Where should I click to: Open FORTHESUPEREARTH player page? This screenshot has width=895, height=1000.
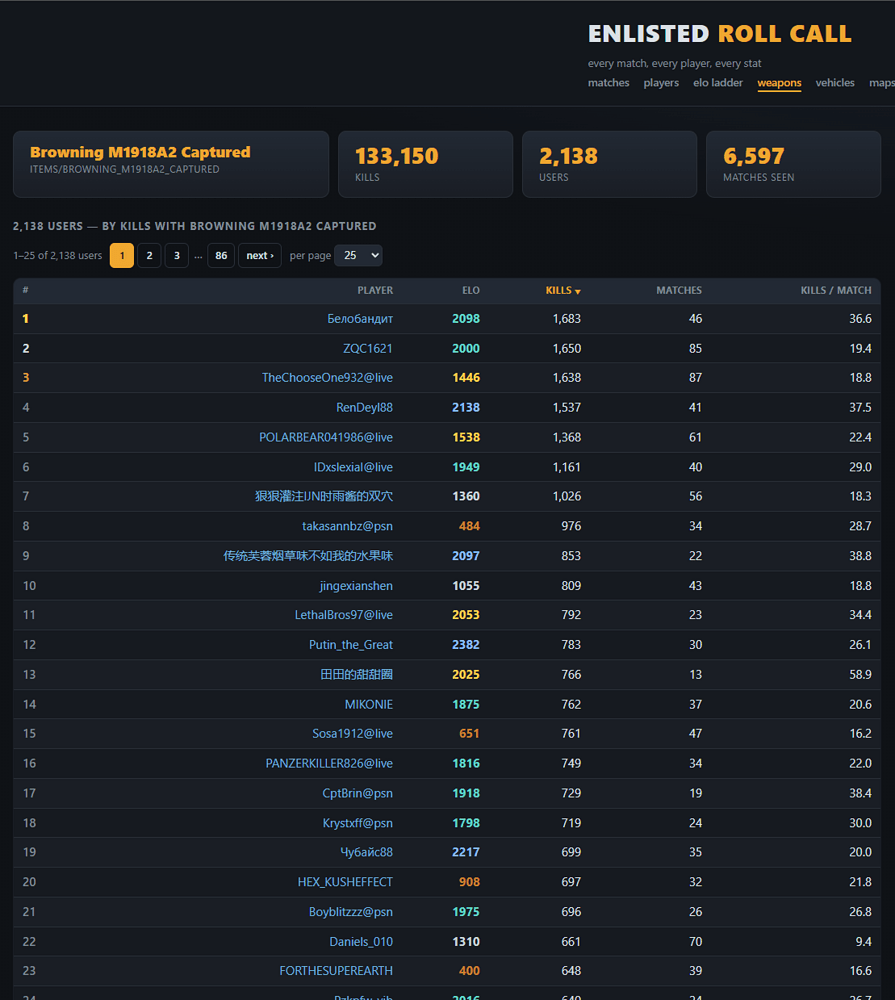pyautogui.click(x=336, y=971)
